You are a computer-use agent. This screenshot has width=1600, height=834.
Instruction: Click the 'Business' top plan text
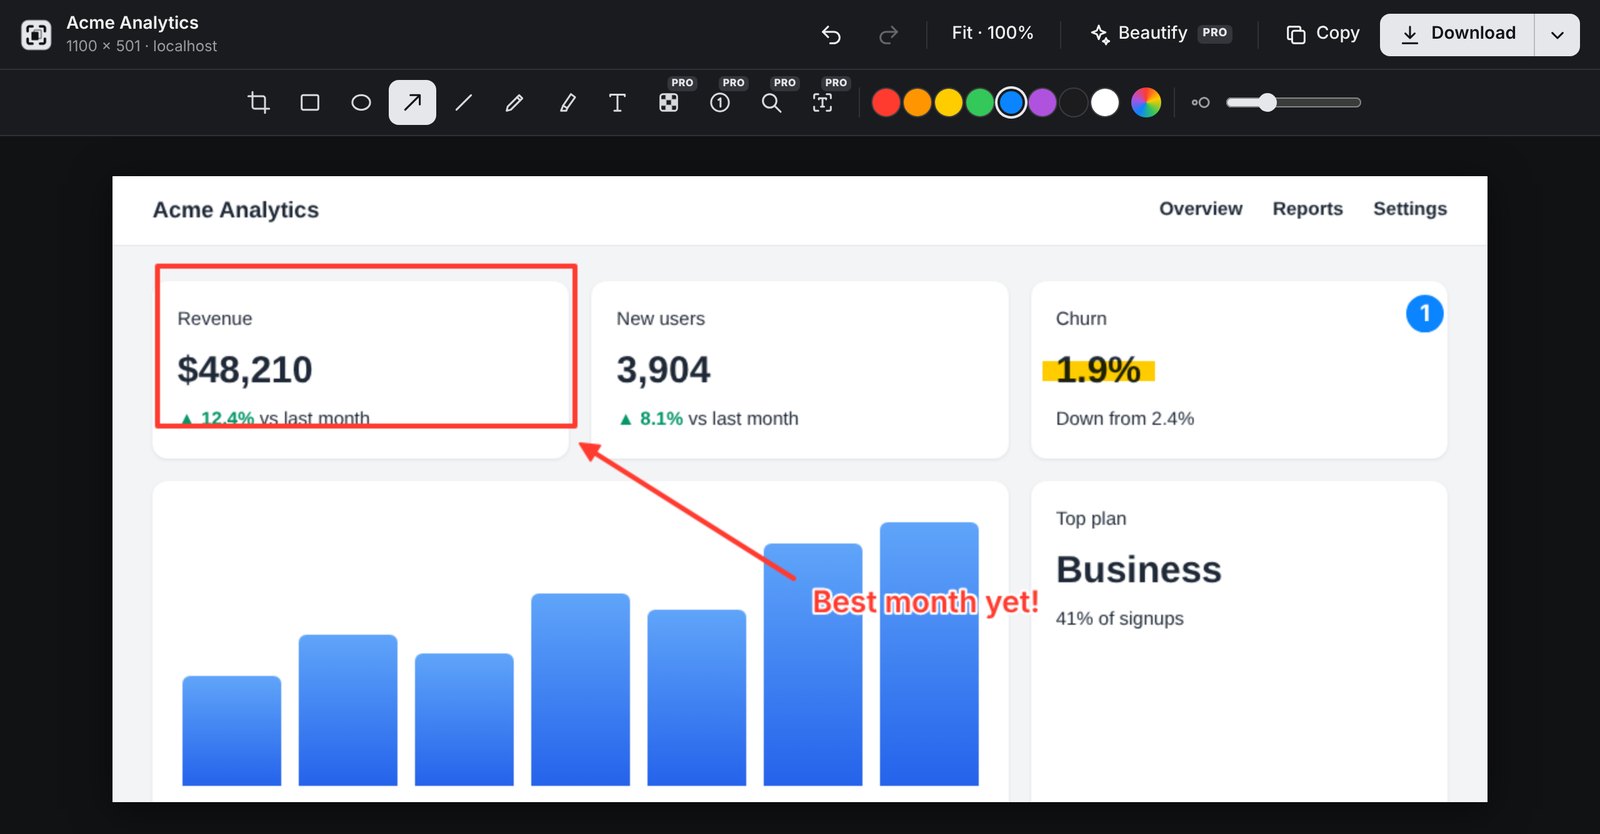[1138, 569]
